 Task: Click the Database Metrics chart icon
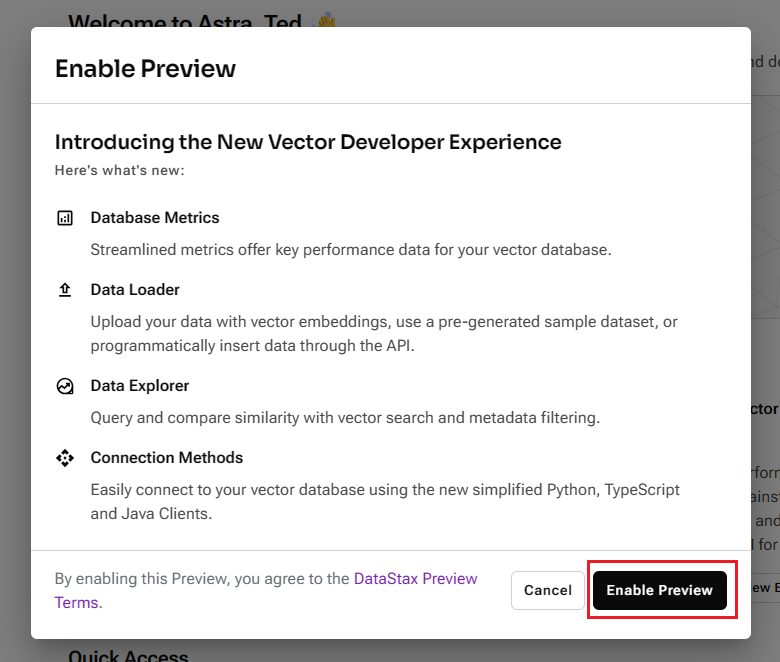[x=65, y=218]
